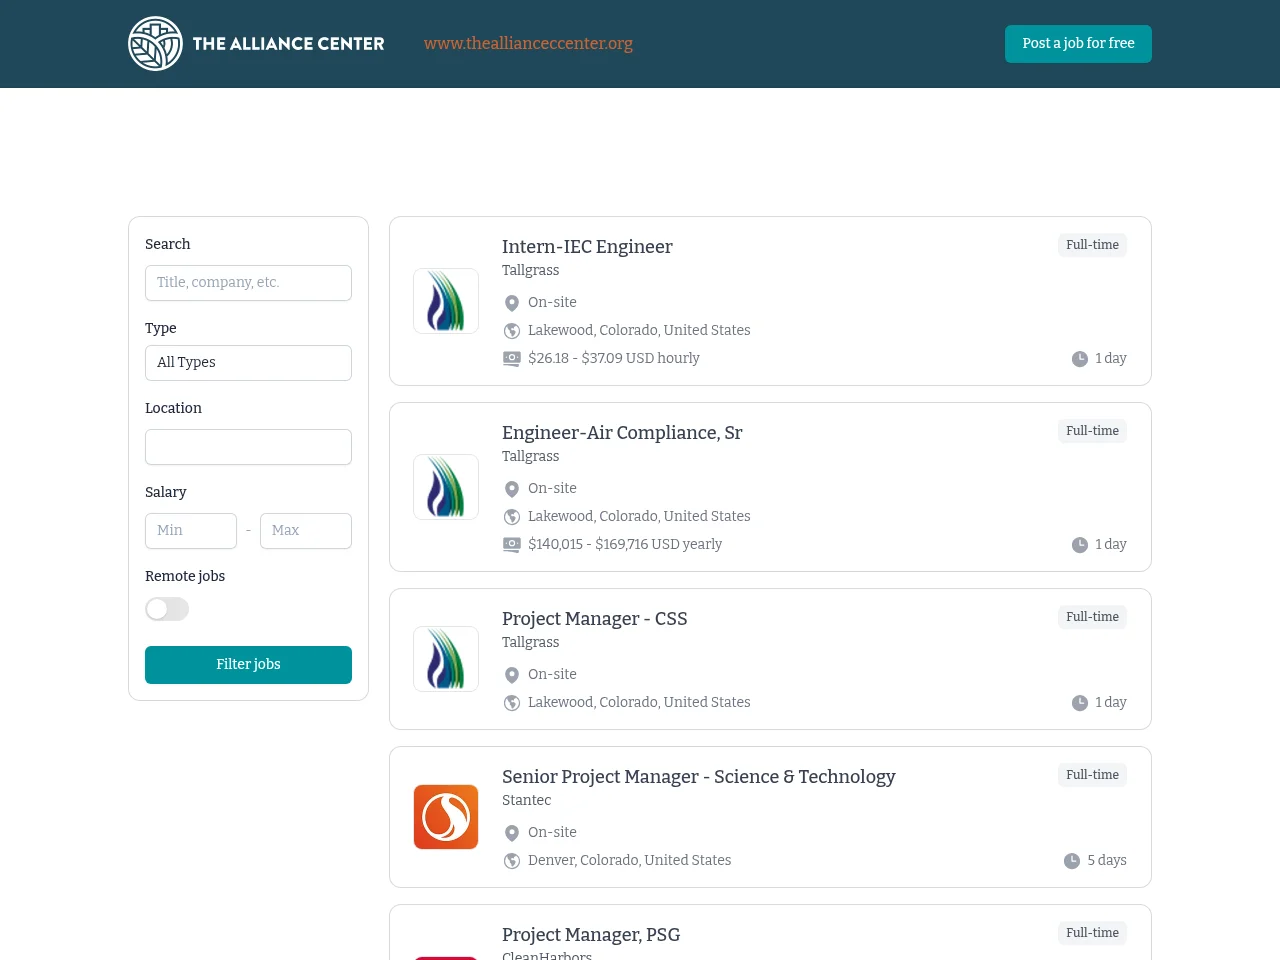Click "$26.18 - $37.09 USD hourly" salary text
The height and width of the screenshot is (960, 1280).
(x=614, y=359)
